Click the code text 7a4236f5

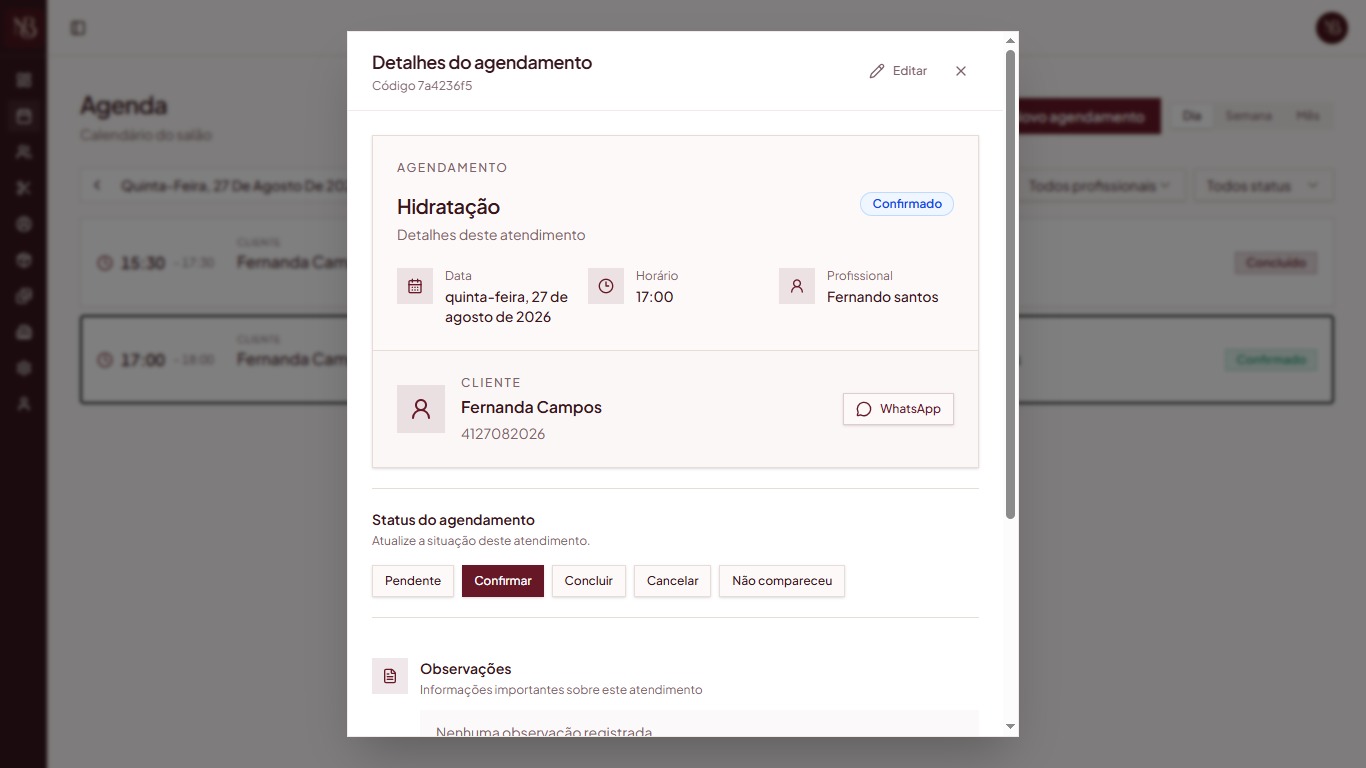tap(445, 86)
